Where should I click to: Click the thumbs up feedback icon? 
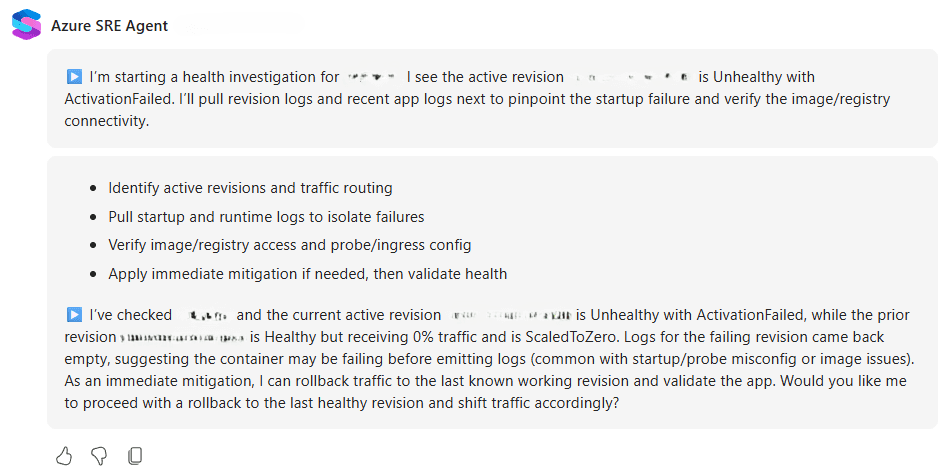pos(64,456)
